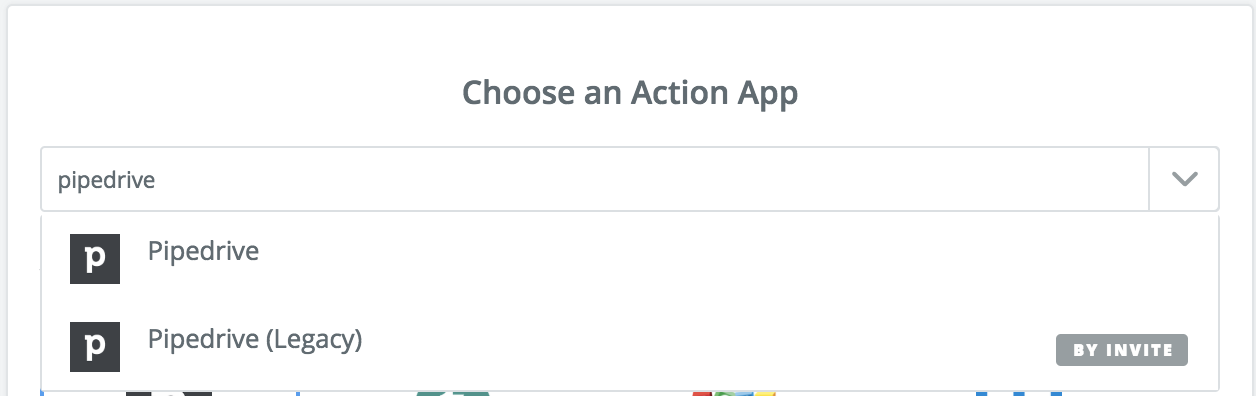This screenshot has width=1256, height=396.
Task: Click the Pipedrive (Legacy) text label
Action: click(255, 340)
